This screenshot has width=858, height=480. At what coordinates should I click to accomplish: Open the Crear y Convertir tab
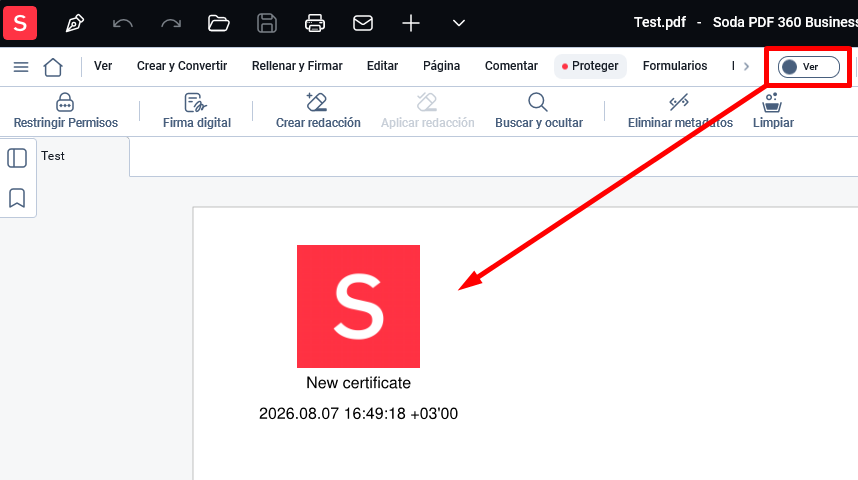pyautogui.click(x=182, y=66)
